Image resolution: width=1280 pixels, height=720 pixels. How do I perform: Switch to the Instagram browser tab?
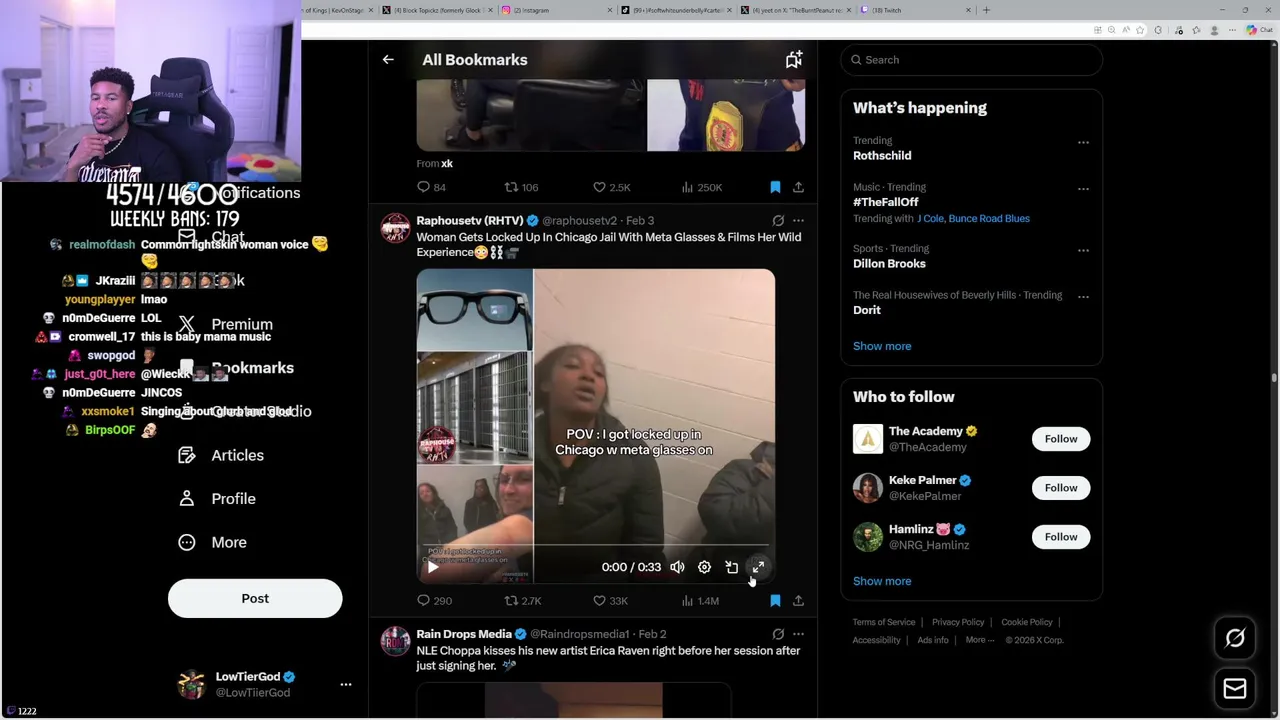coord(556,10)
